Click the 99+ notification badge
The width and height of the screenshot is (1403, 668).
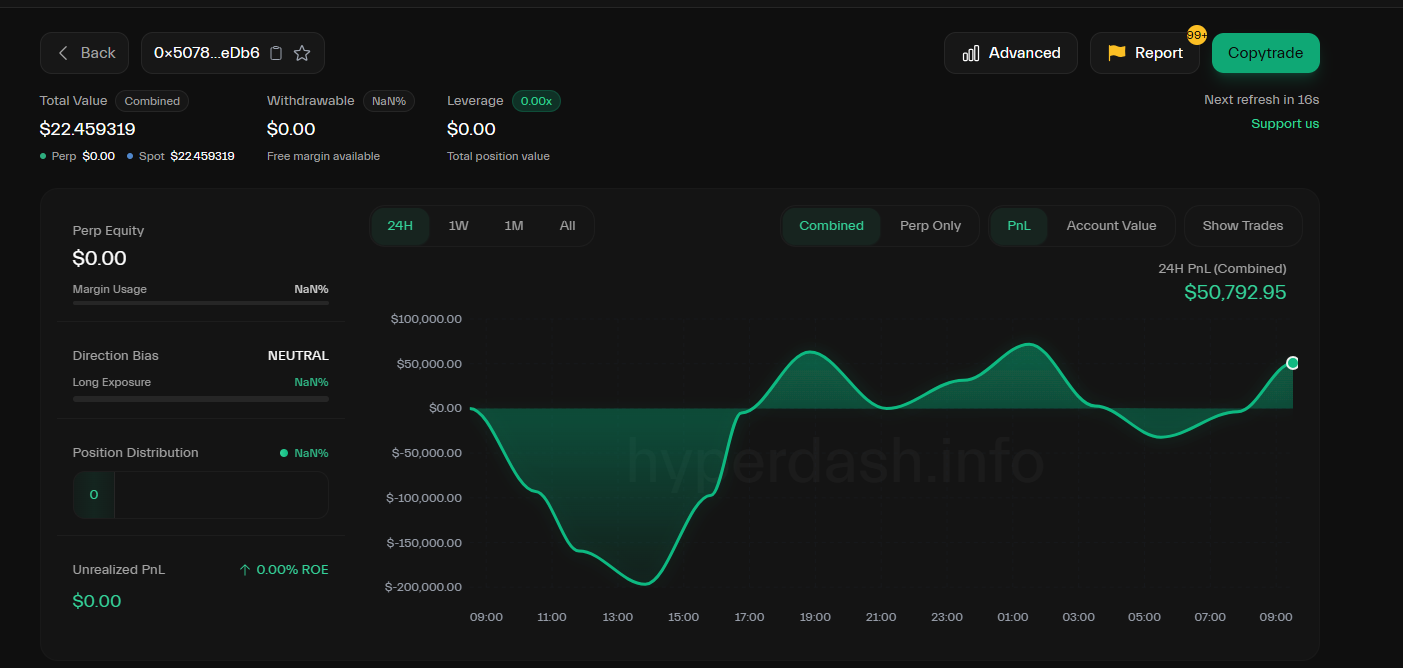(1197, 35)
